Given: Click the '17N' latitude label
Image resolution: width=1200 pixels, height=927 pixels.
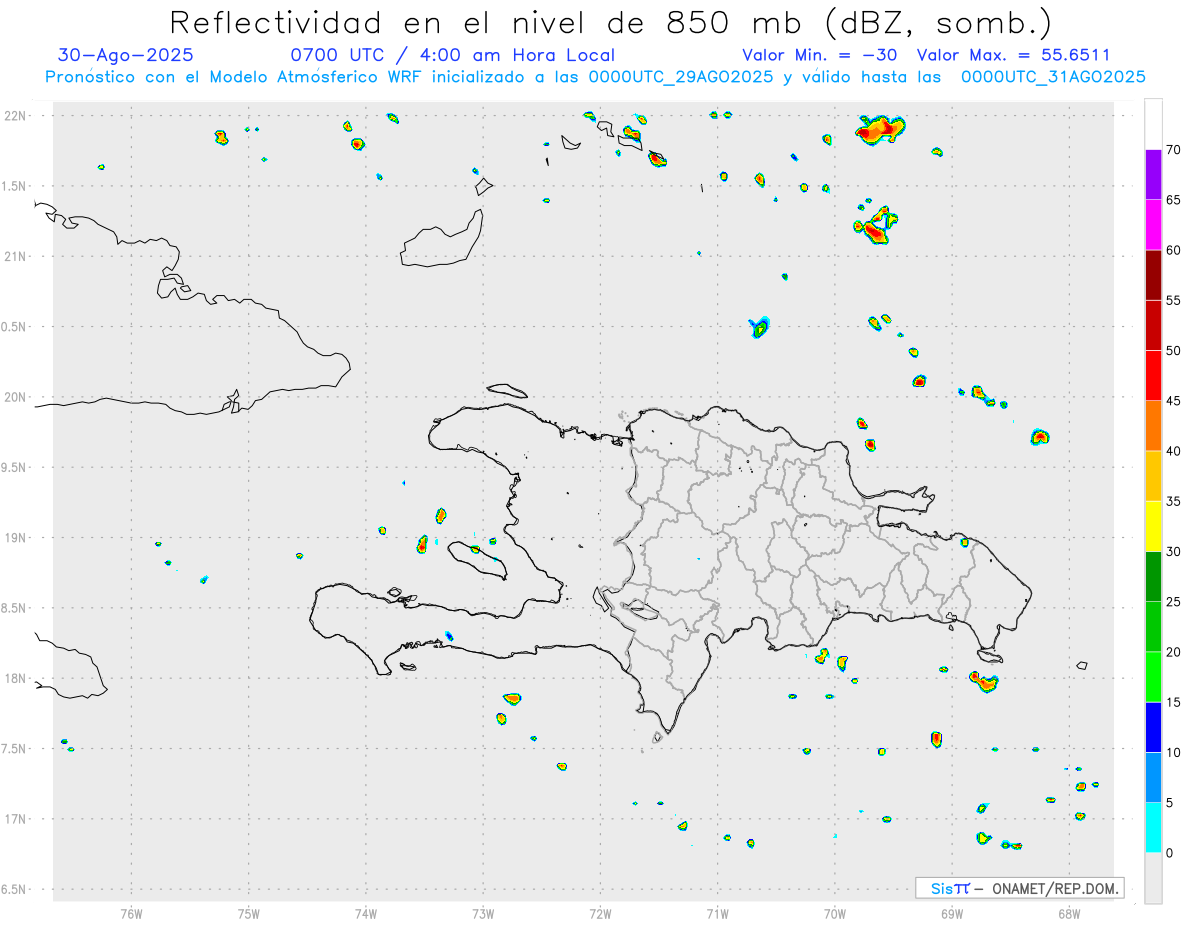Looking at the screenshot, I should 16,819.
